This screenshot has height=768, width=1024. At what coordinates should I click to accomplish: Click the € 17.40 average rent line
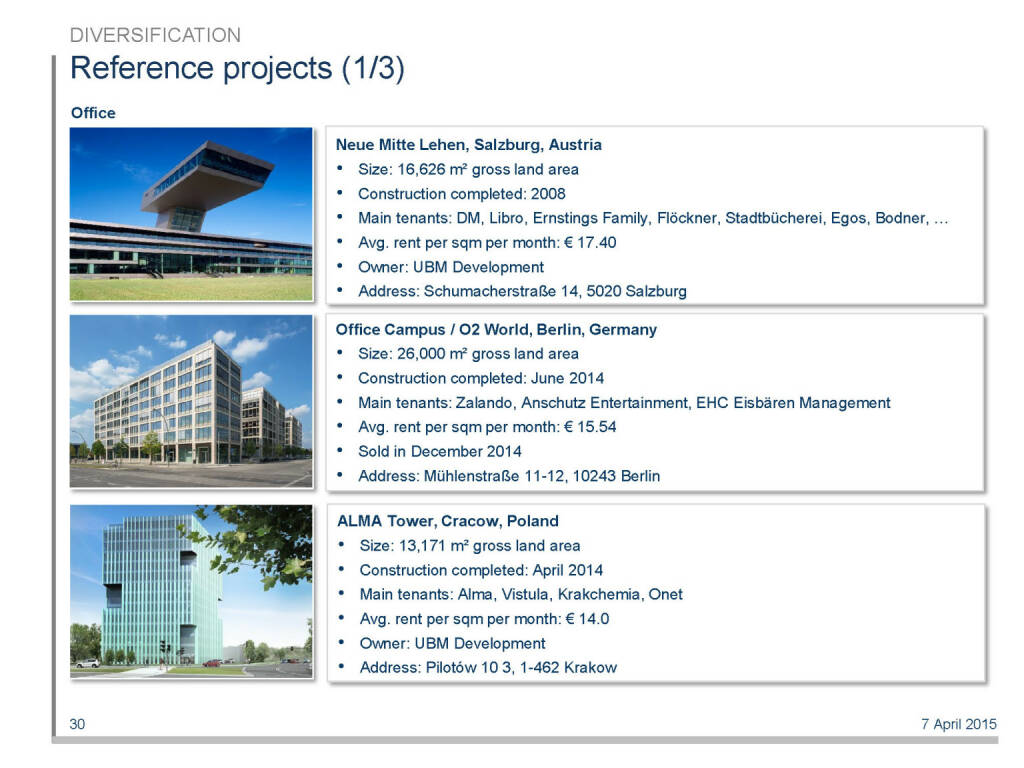click(x=487, y=243)
